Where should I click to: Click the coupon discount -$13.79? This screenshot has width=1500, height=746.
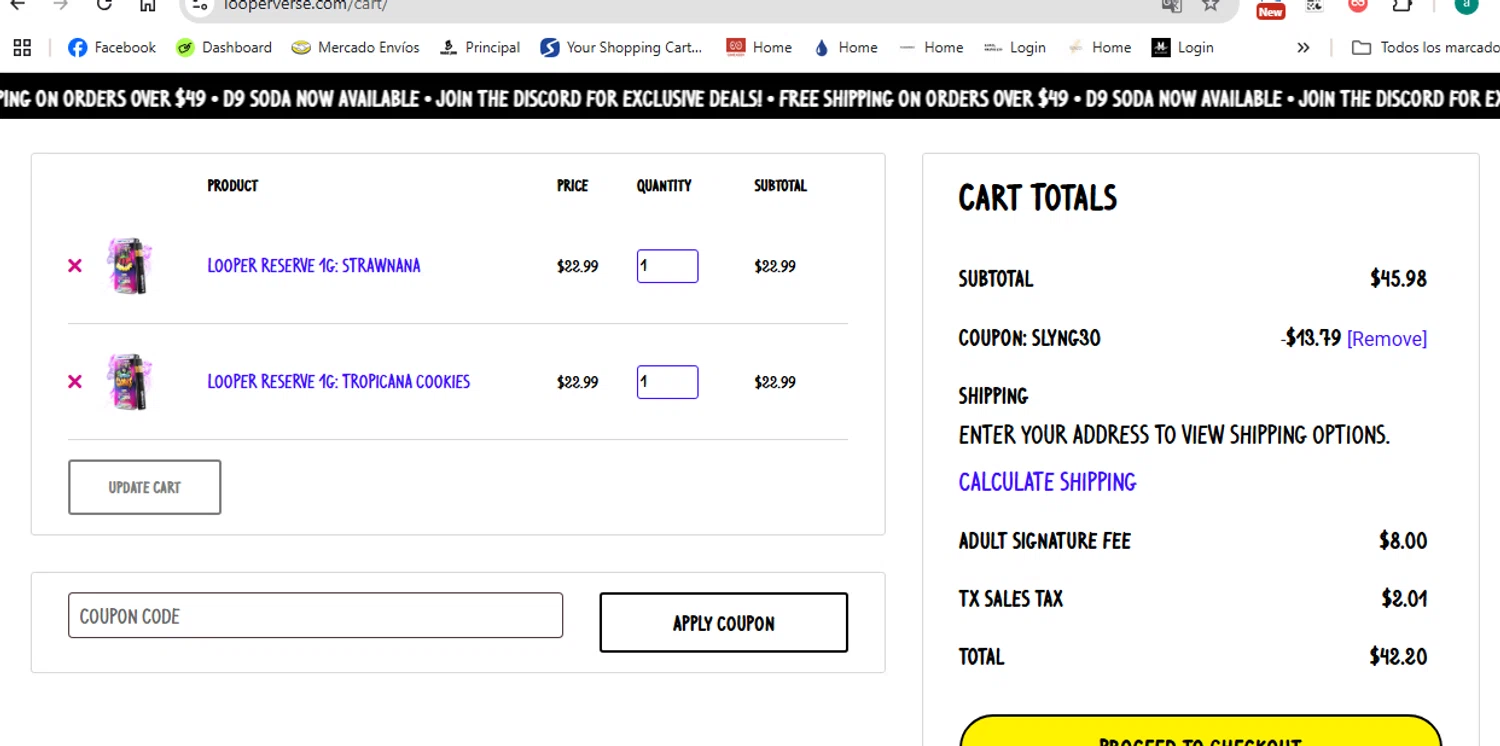[1311, 338]
